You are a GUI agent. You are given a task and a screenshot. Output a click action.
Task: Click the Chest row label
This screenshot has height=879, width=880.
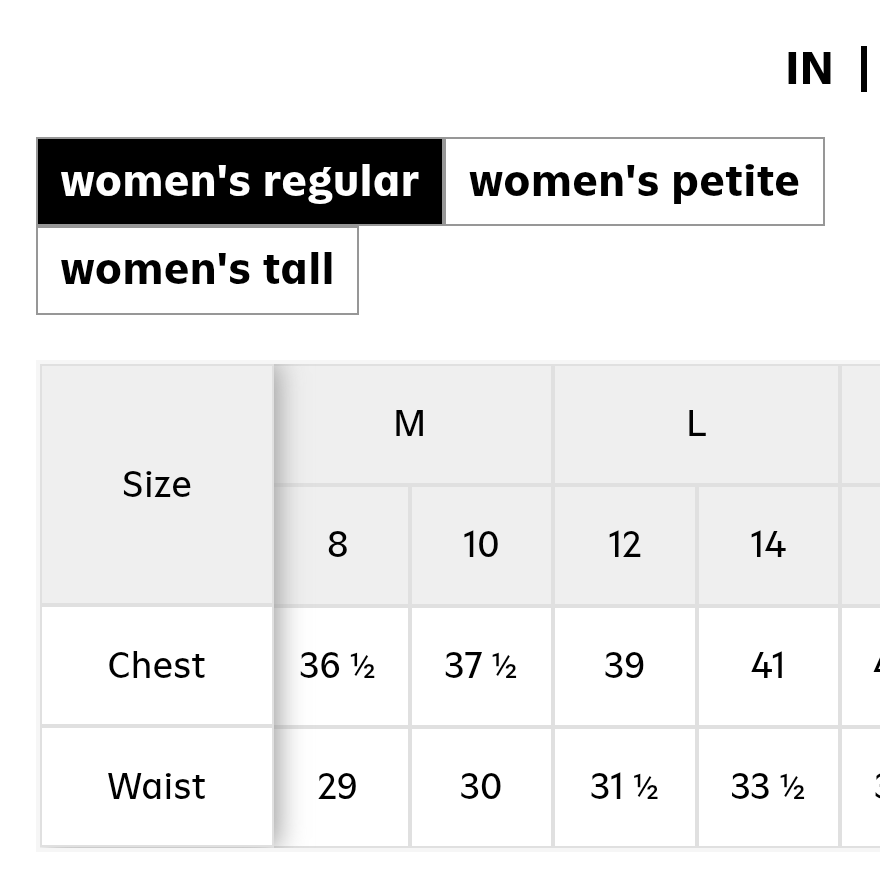[157, 666]
